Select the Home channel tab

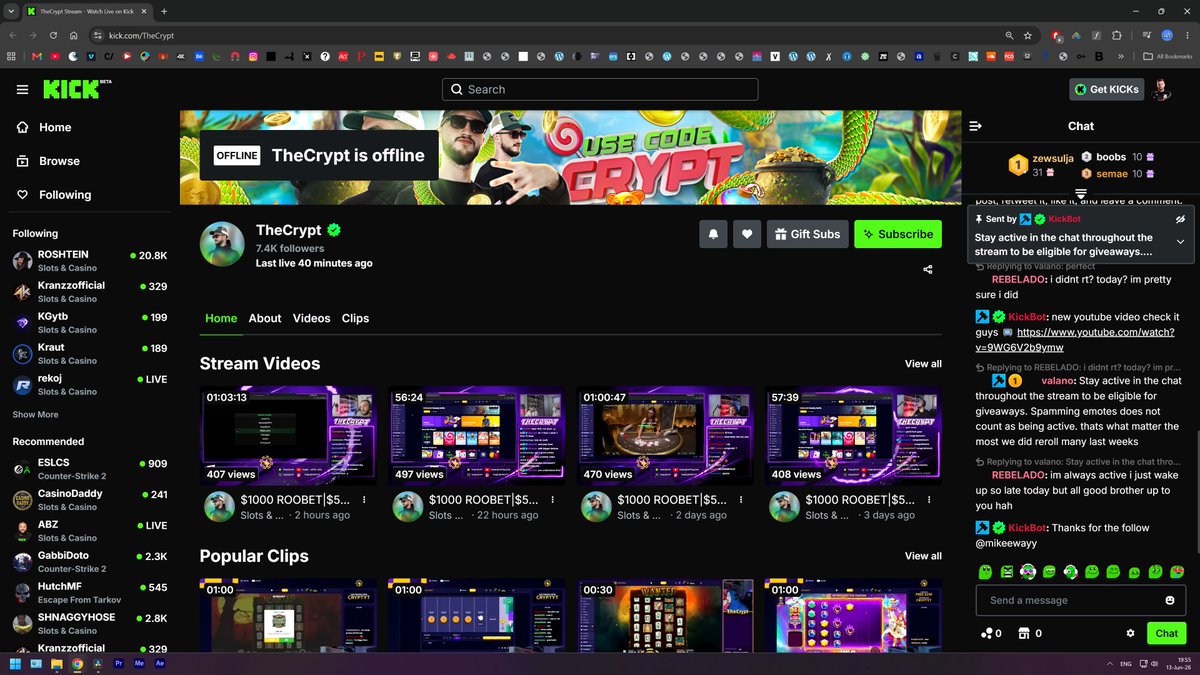(x=221, y=318)
